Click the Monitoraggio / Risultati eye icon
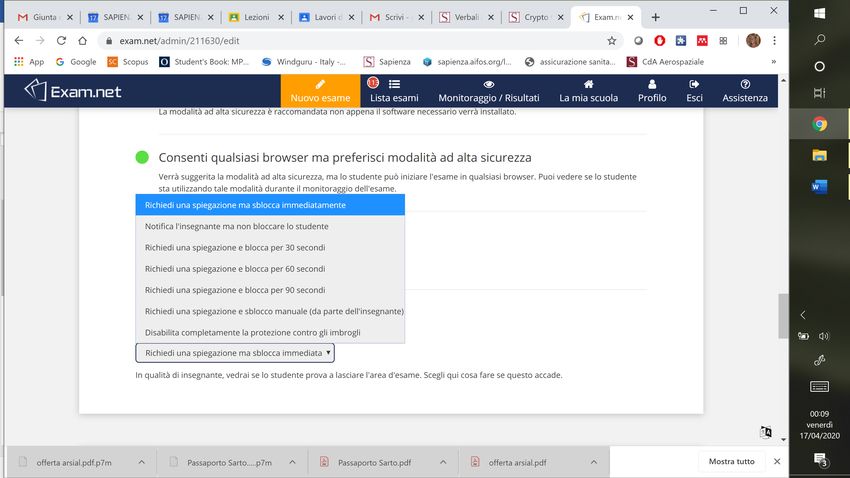850x478 pixels. tap(488, 85)
